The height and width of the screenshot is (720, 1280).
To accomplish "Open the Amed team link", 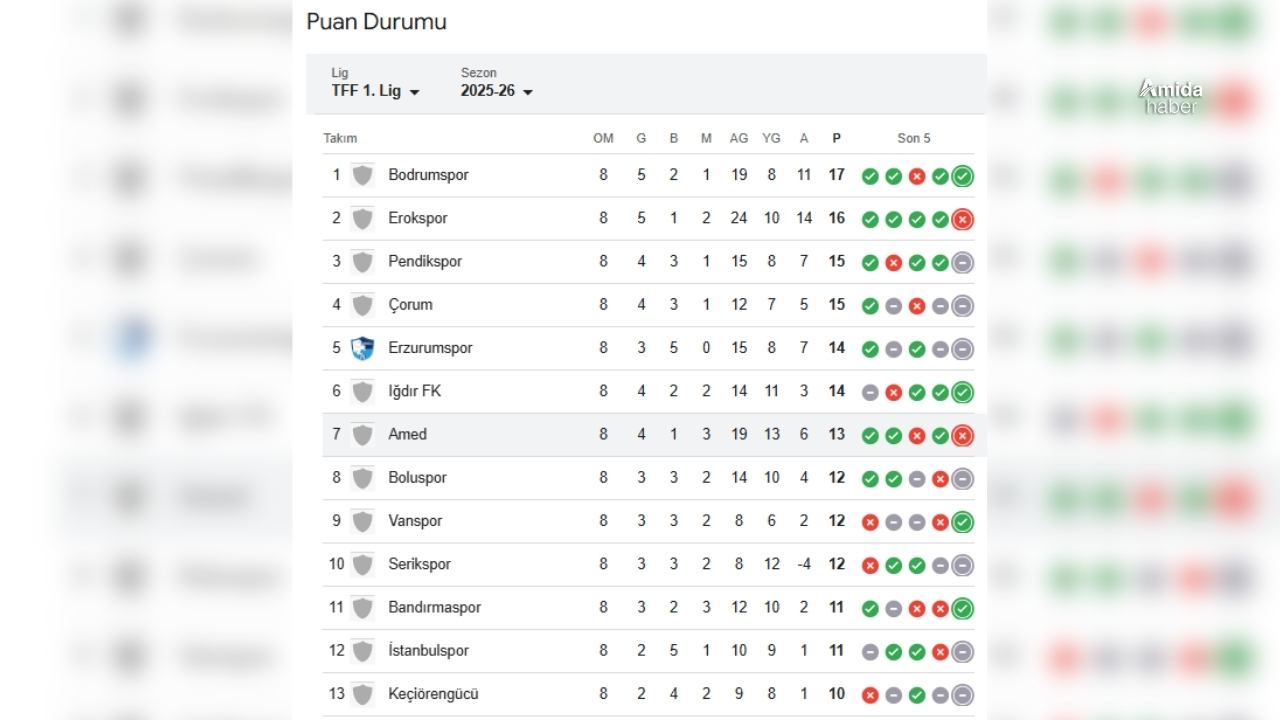I will coord(407,434).
